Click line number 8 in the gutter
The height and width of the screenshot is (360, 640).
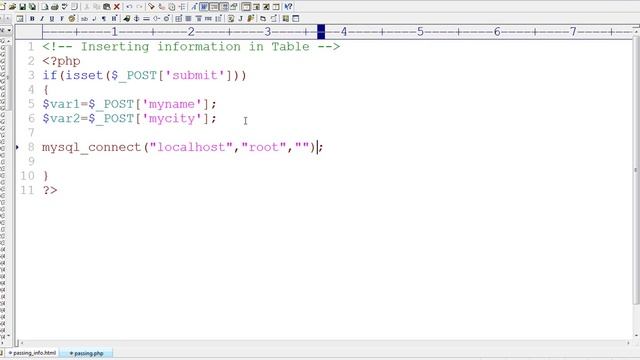coord(31,147)
